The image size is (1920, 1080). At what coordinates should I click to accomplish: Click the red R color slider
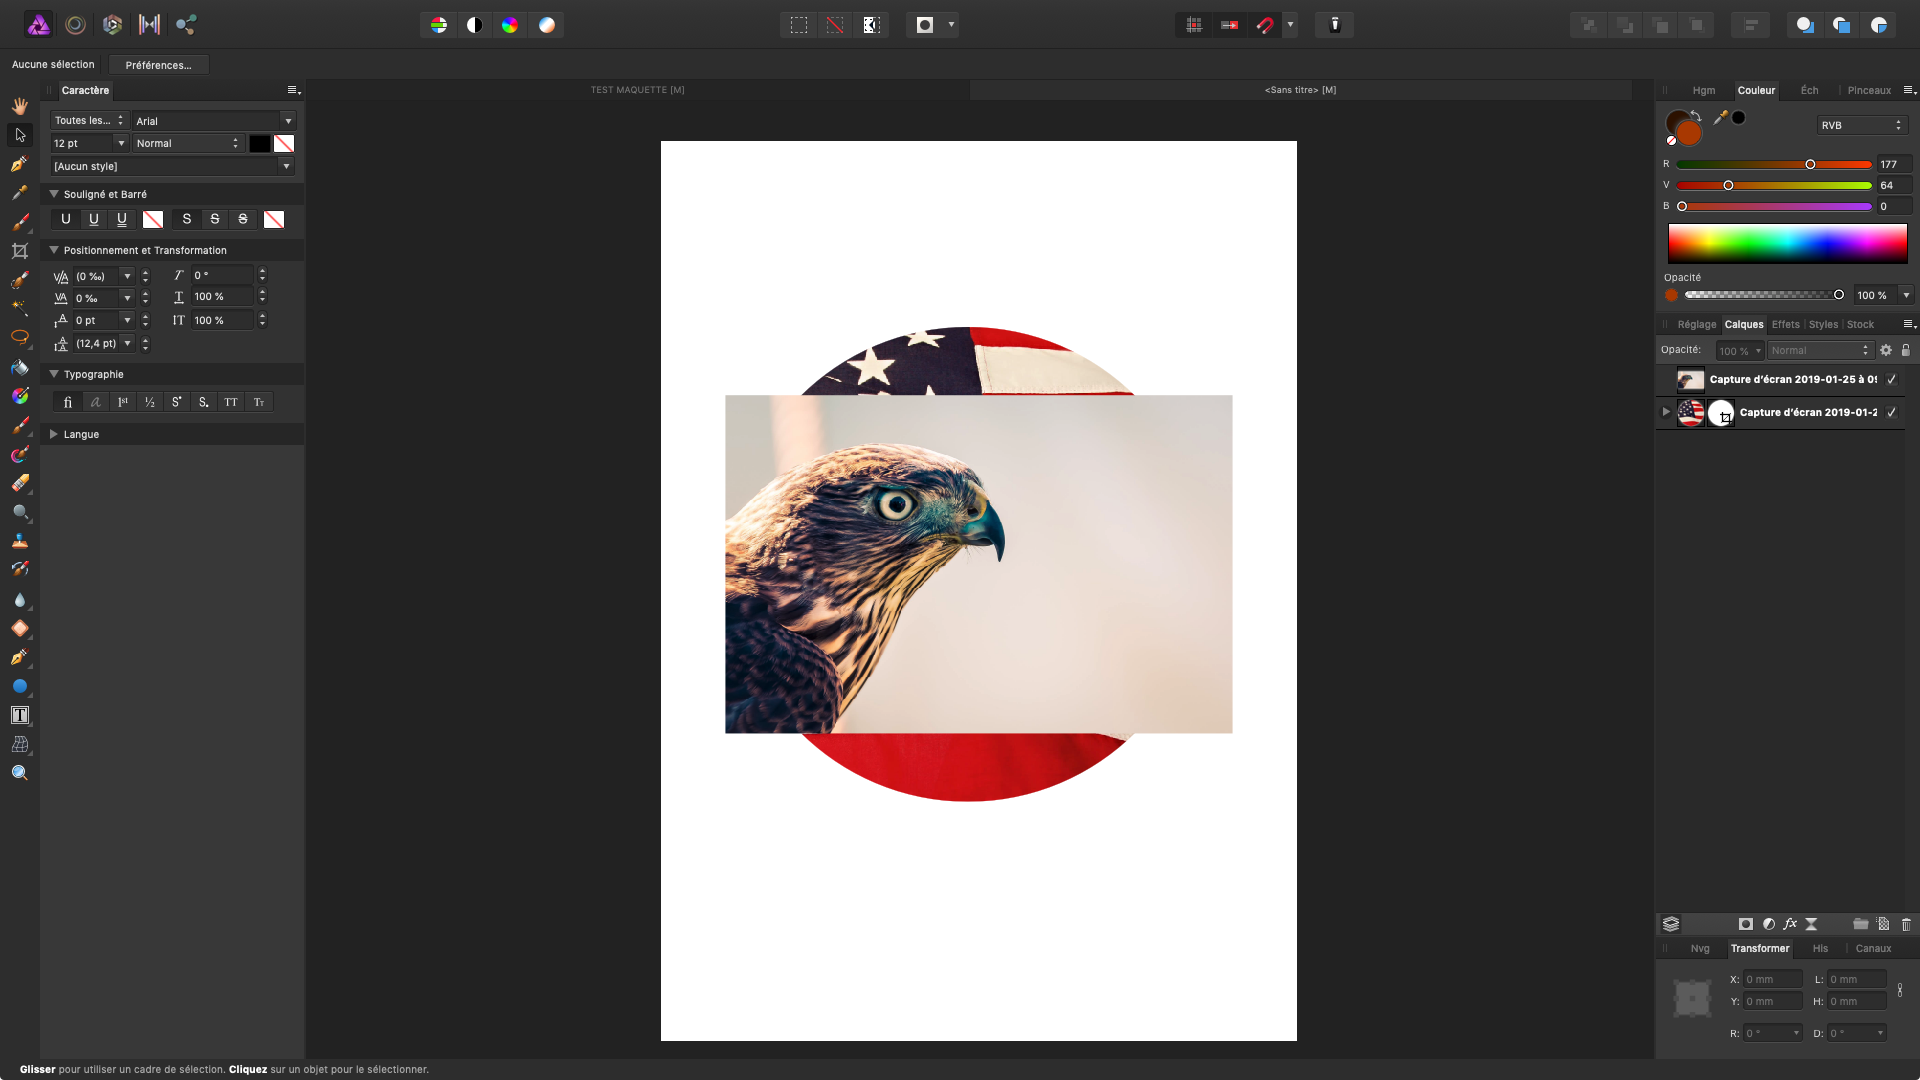coord(1773,164)
